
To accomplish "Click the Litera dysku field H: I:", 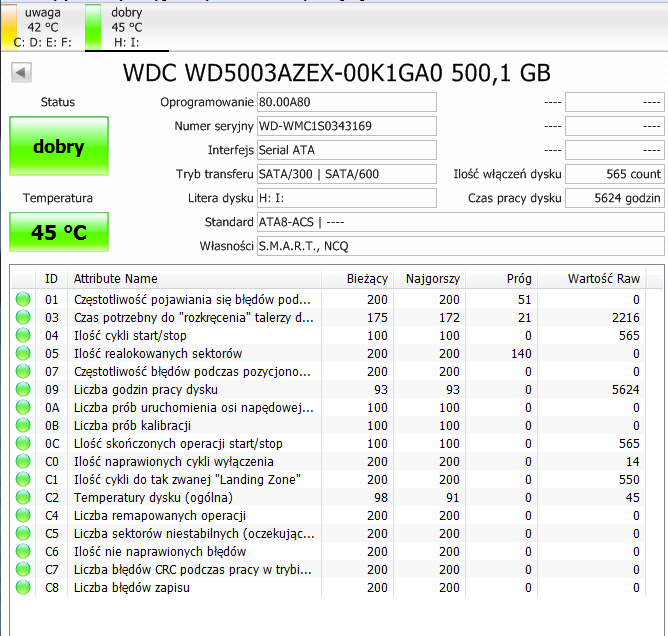I will coord(347,198).
